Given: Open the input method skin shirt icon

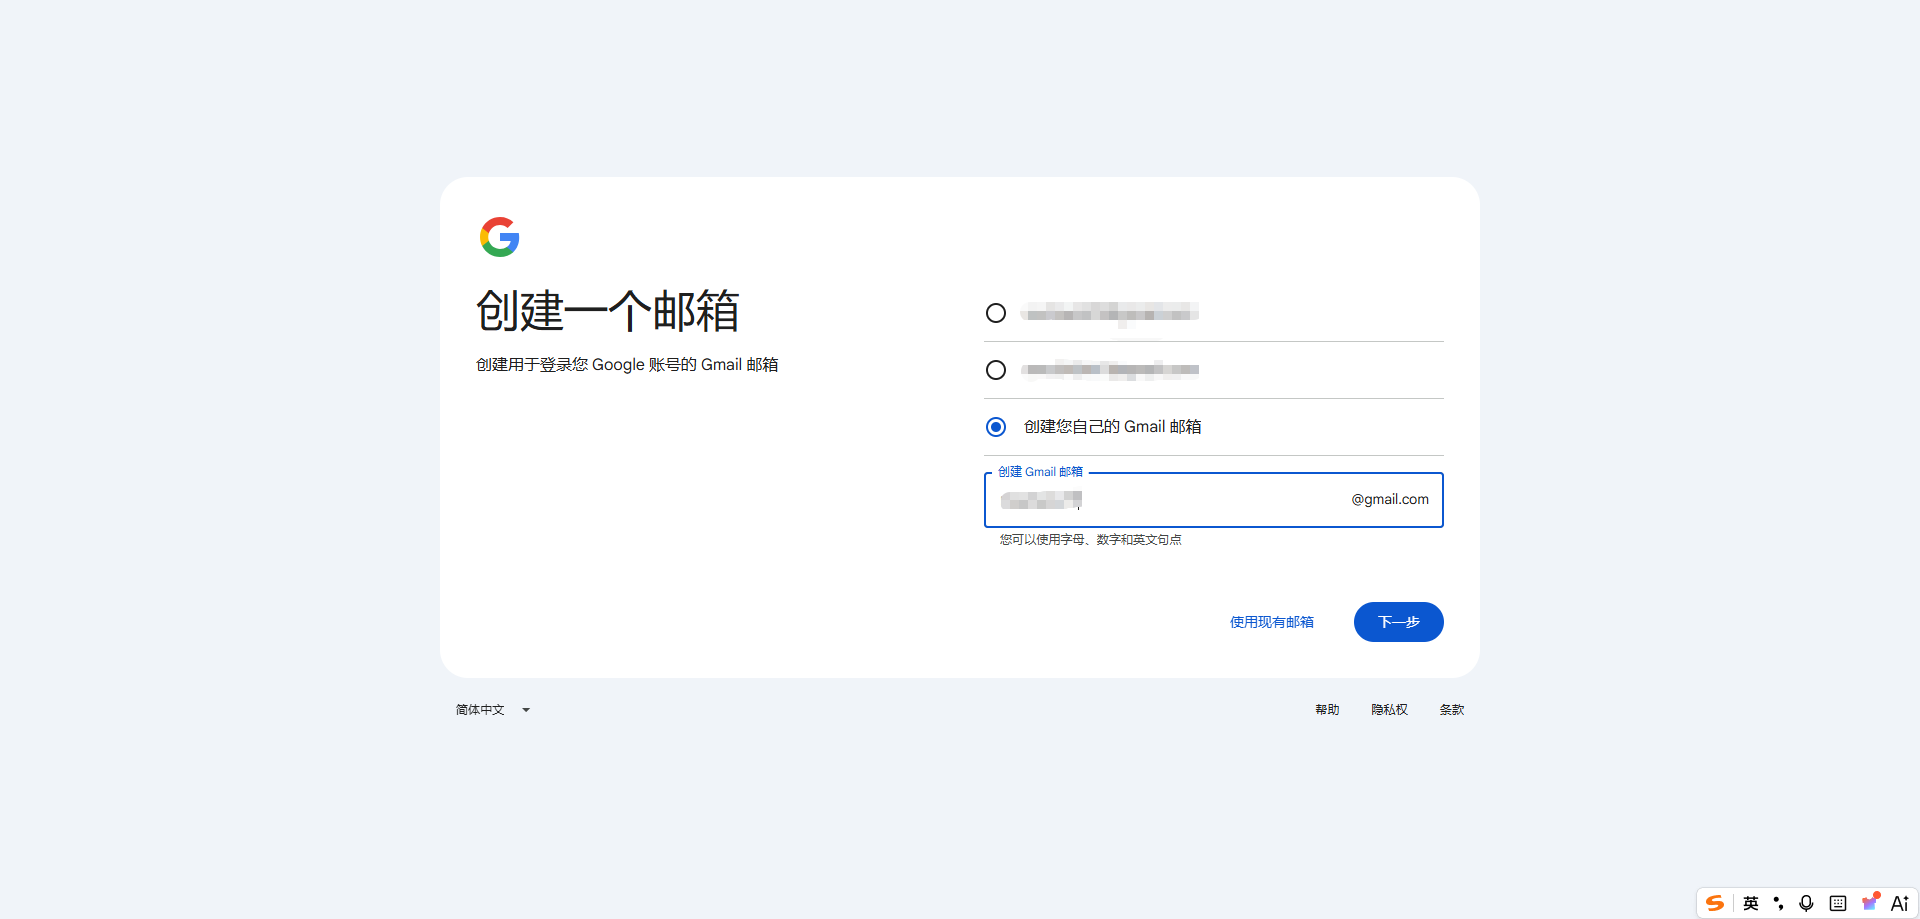Looking at the screenshot, I should [x=1870, y=902].
